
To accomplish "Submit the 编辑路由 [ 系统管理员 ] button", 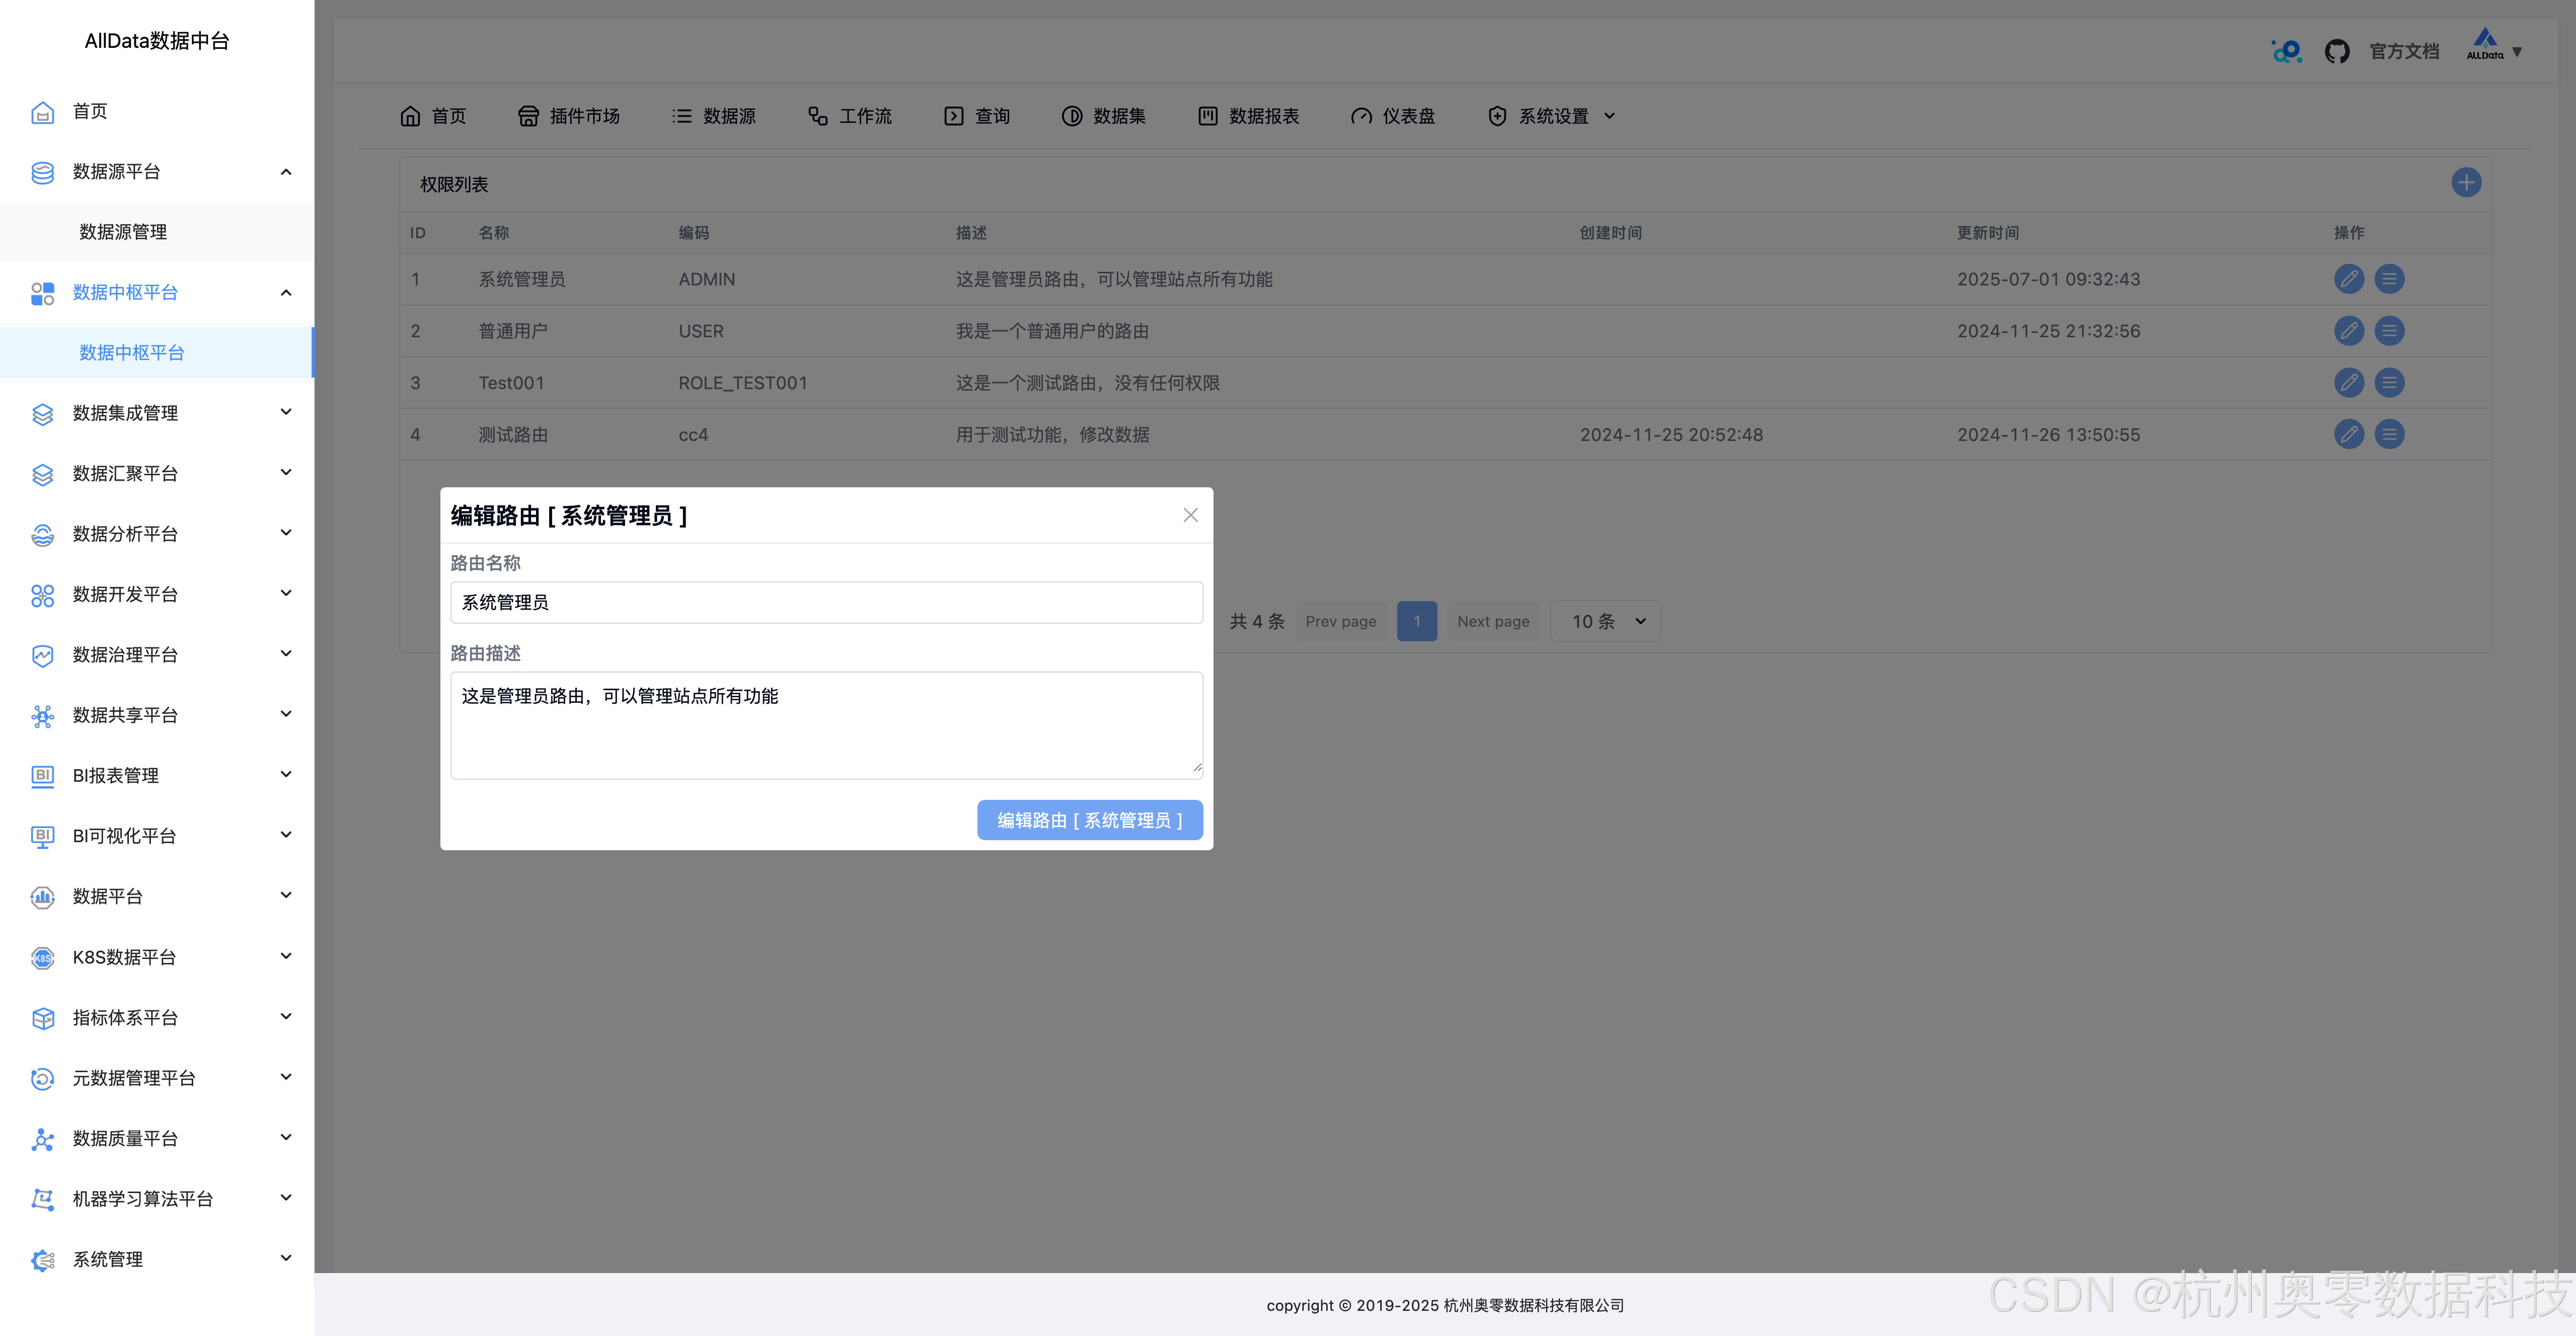I will point(1090,821).
